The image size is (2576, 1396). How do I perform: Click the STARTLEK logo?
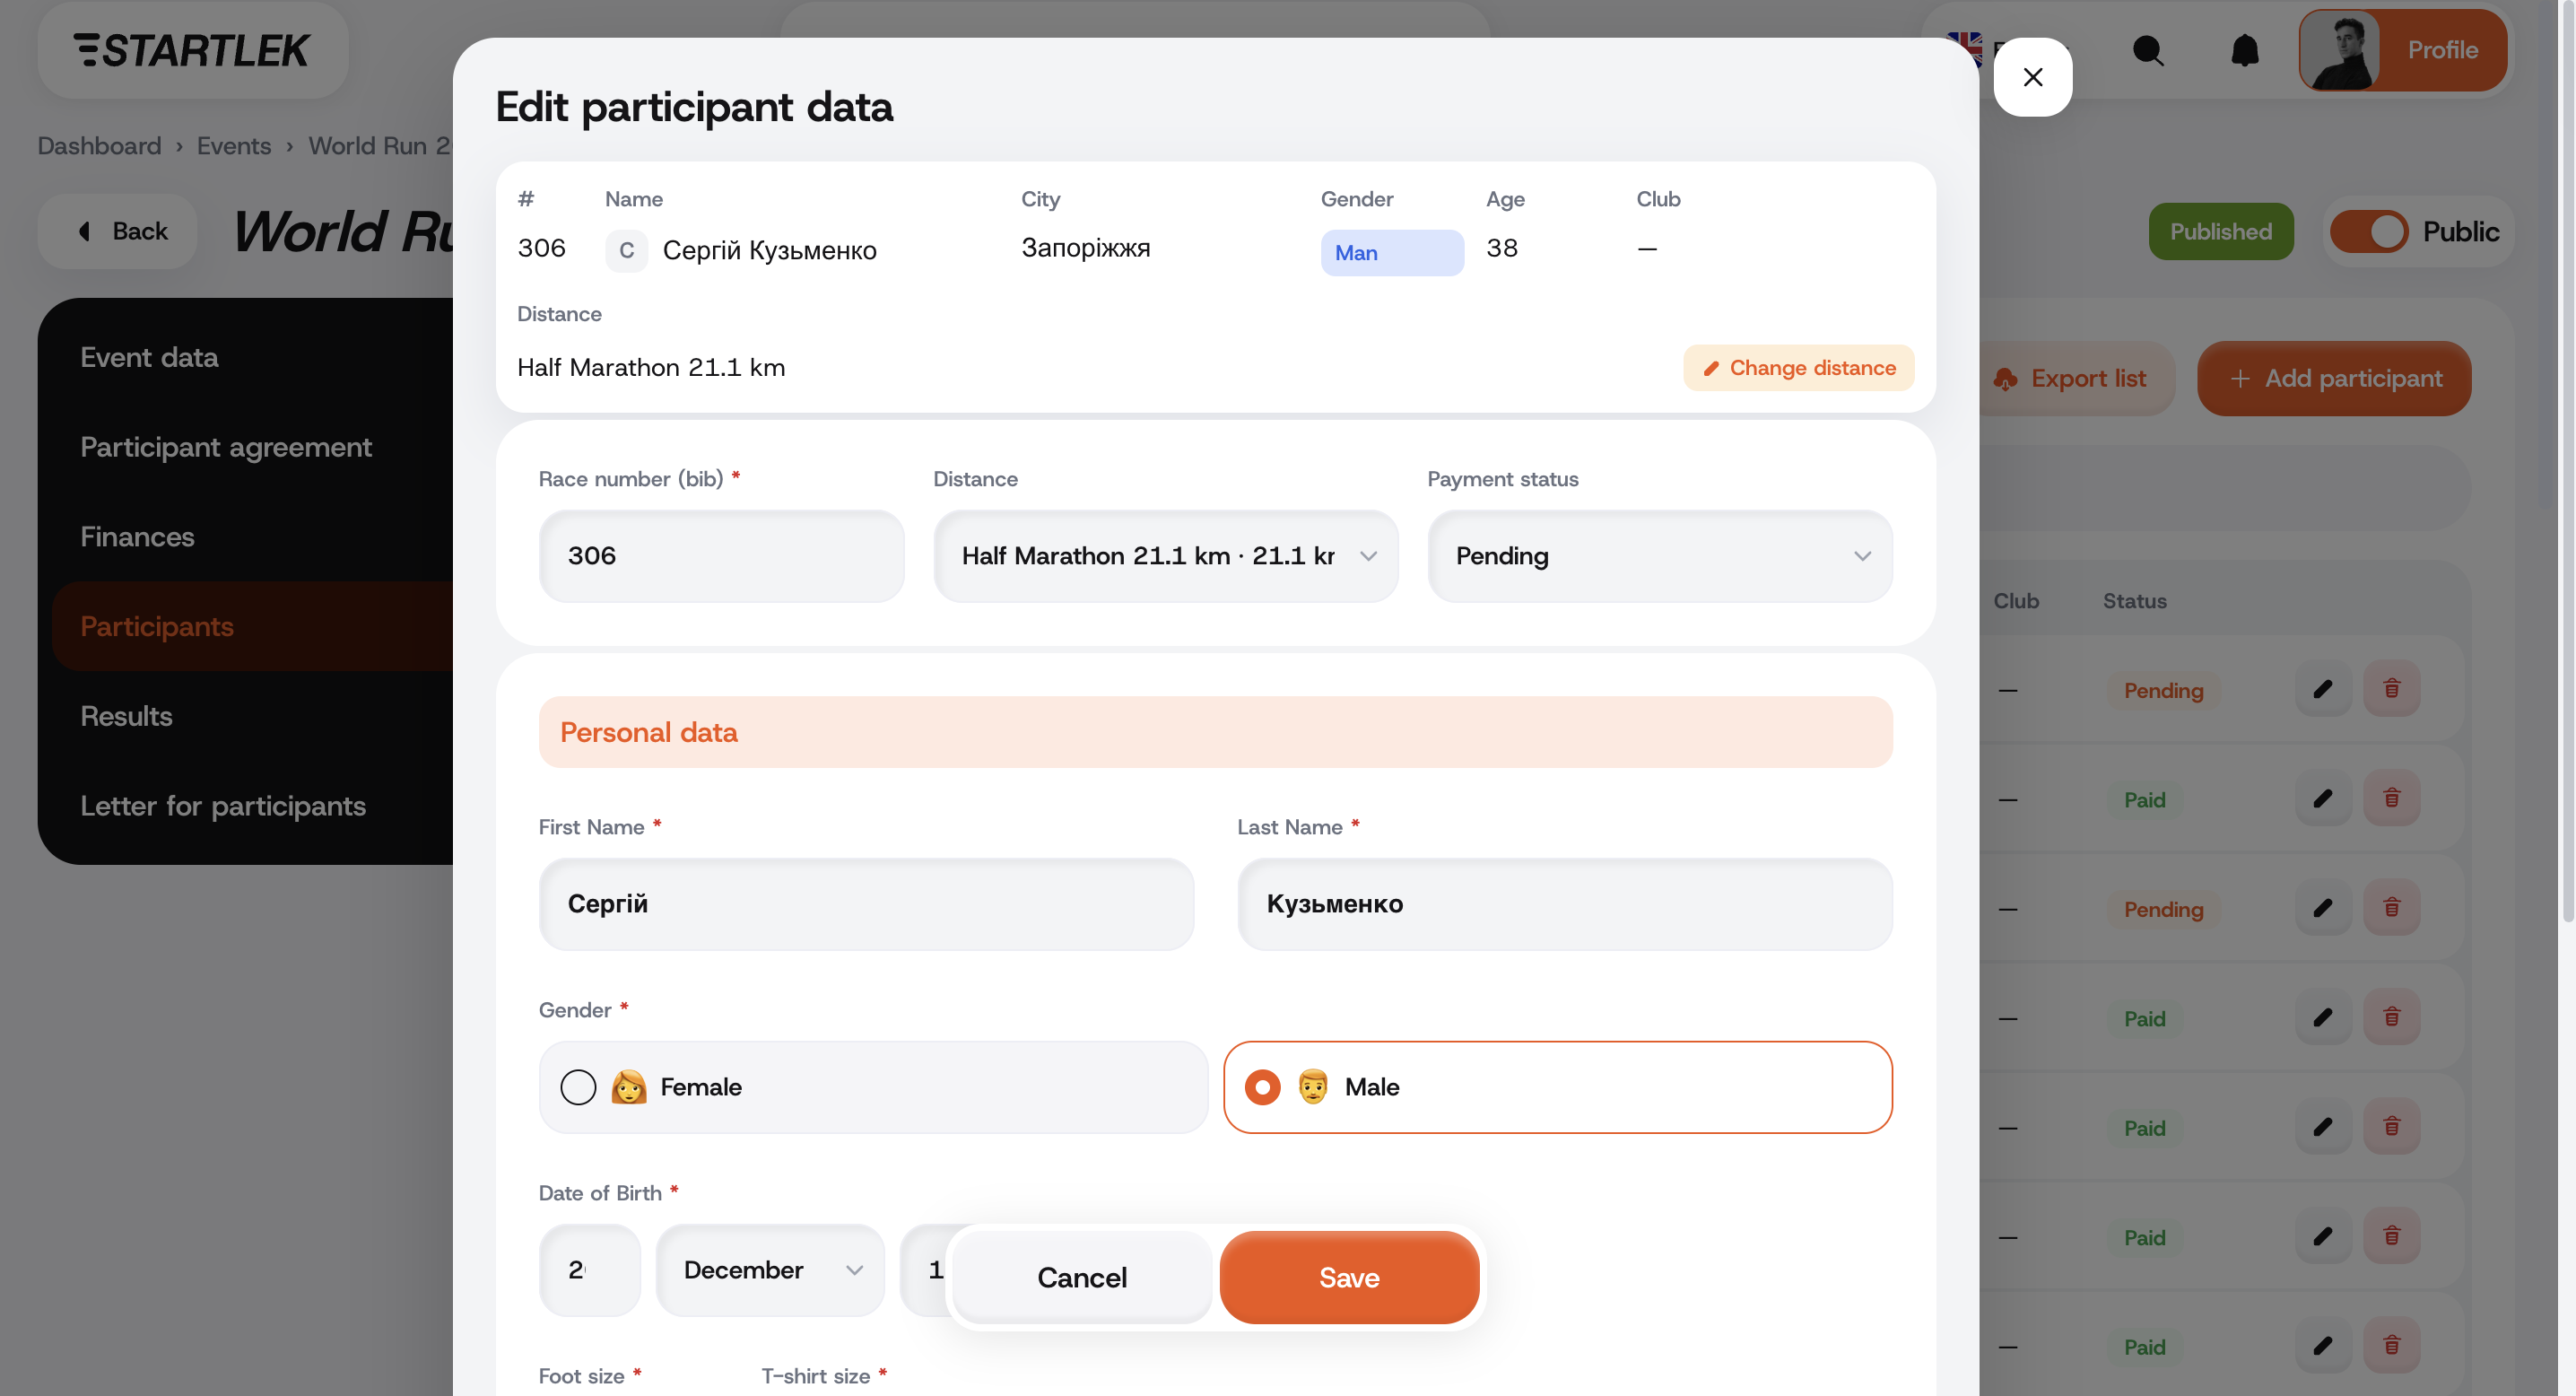pyautogui.click(x=192, y=50)
